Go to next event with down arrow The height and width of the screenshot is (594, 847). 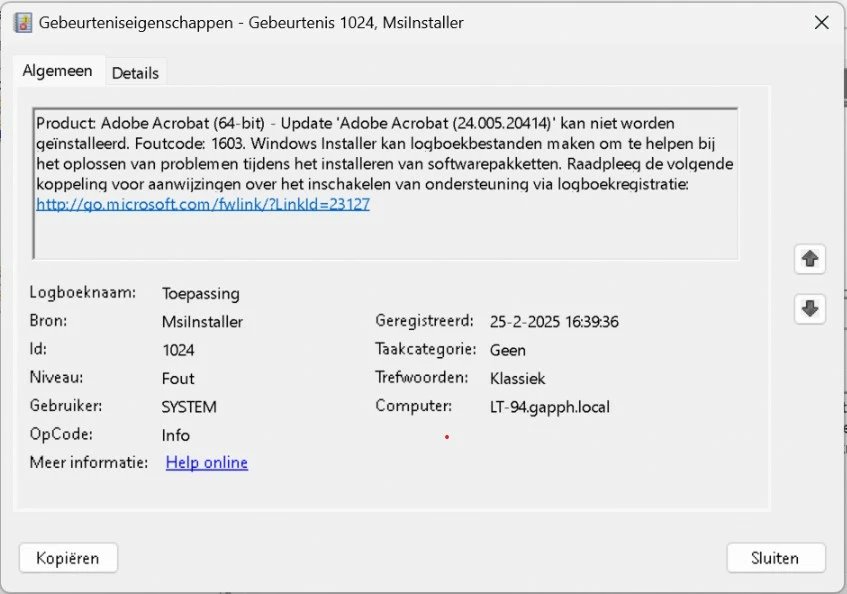[809, 309]
